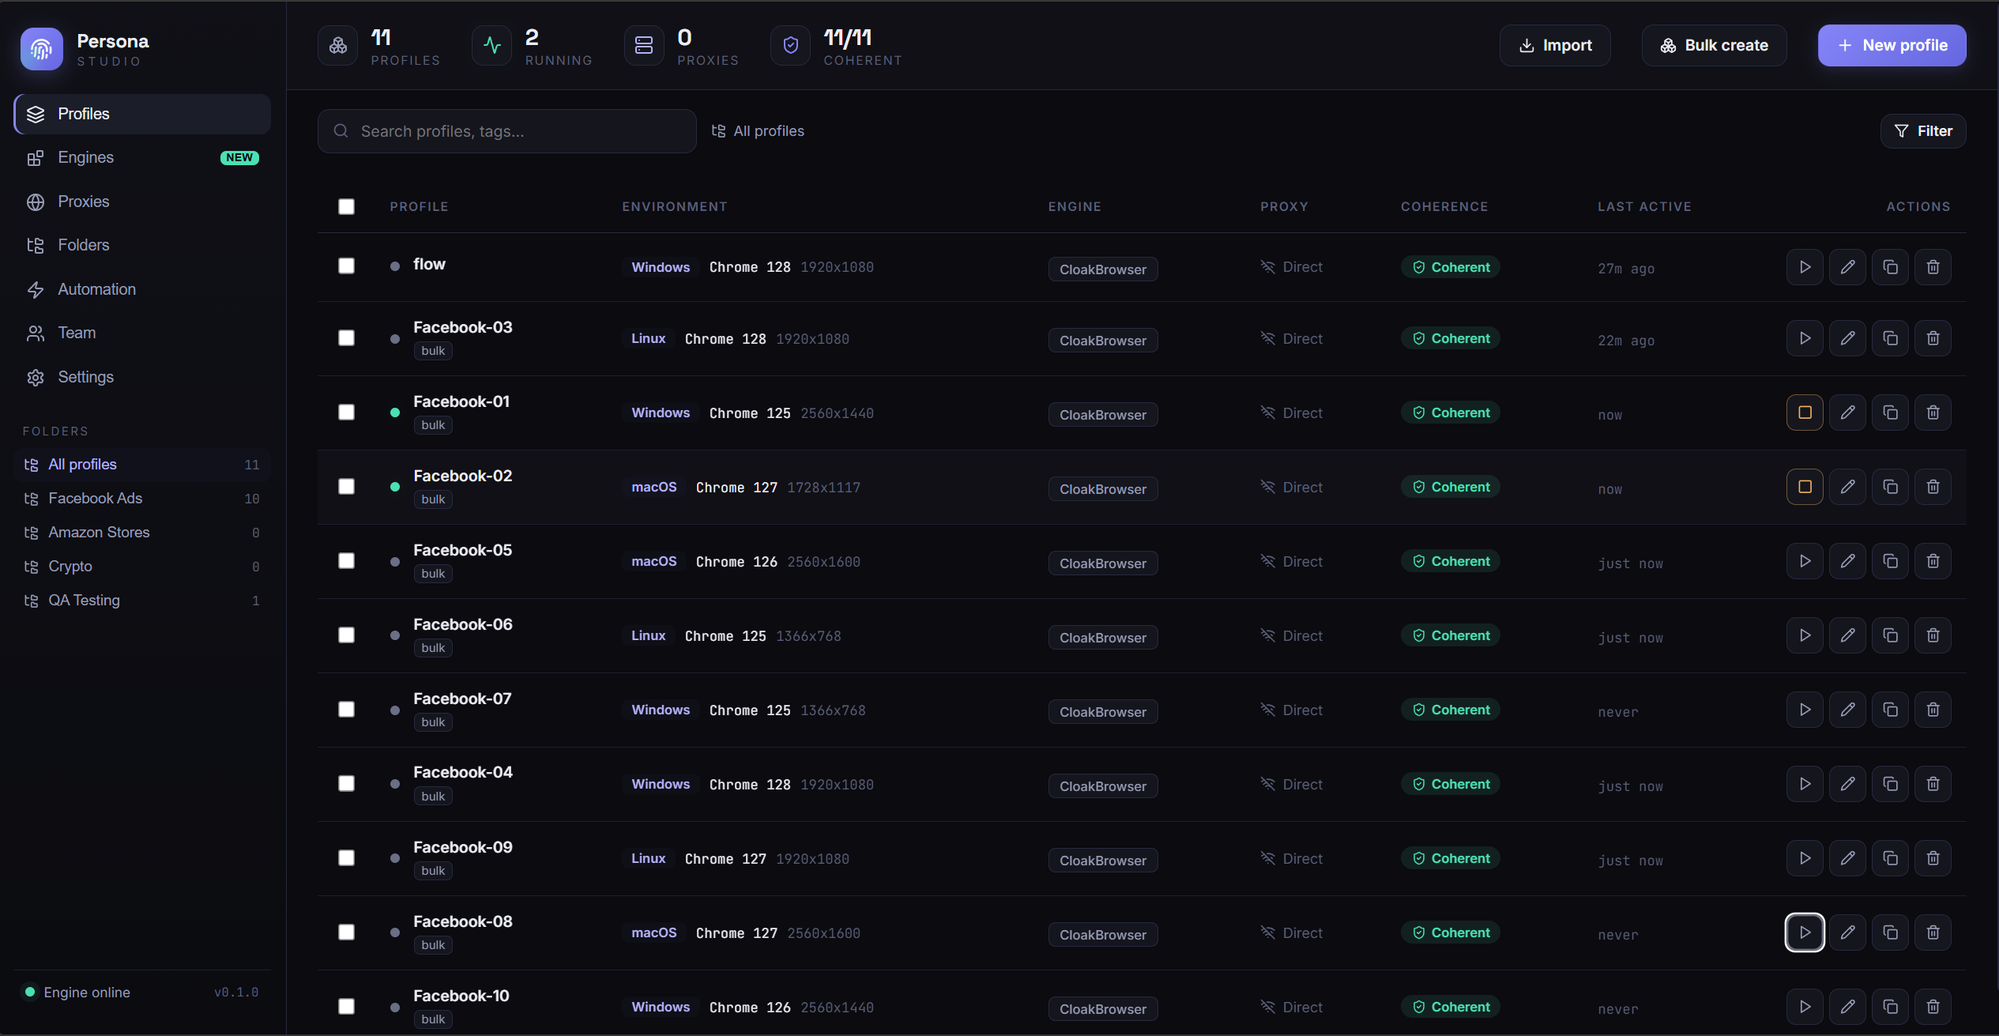Launch the flow profile with play icon

(1804, 267)
